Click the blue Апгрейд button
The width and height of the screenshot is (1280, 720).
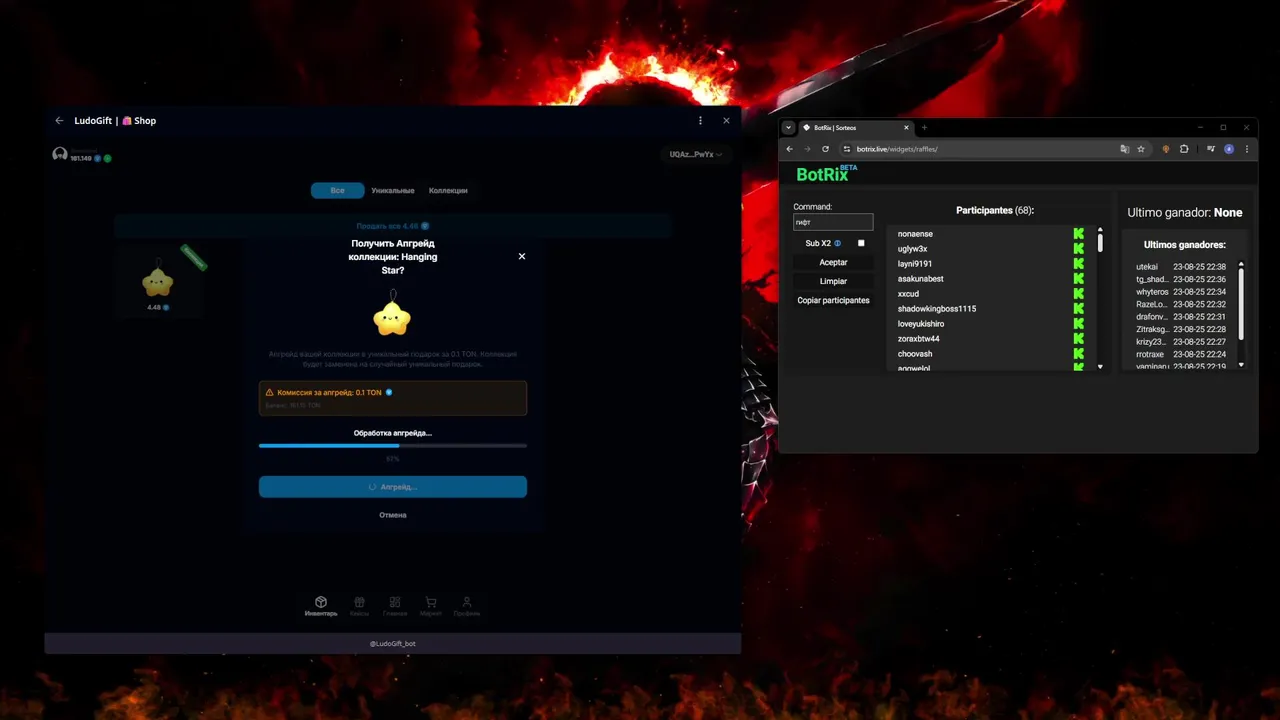(393, 487)
